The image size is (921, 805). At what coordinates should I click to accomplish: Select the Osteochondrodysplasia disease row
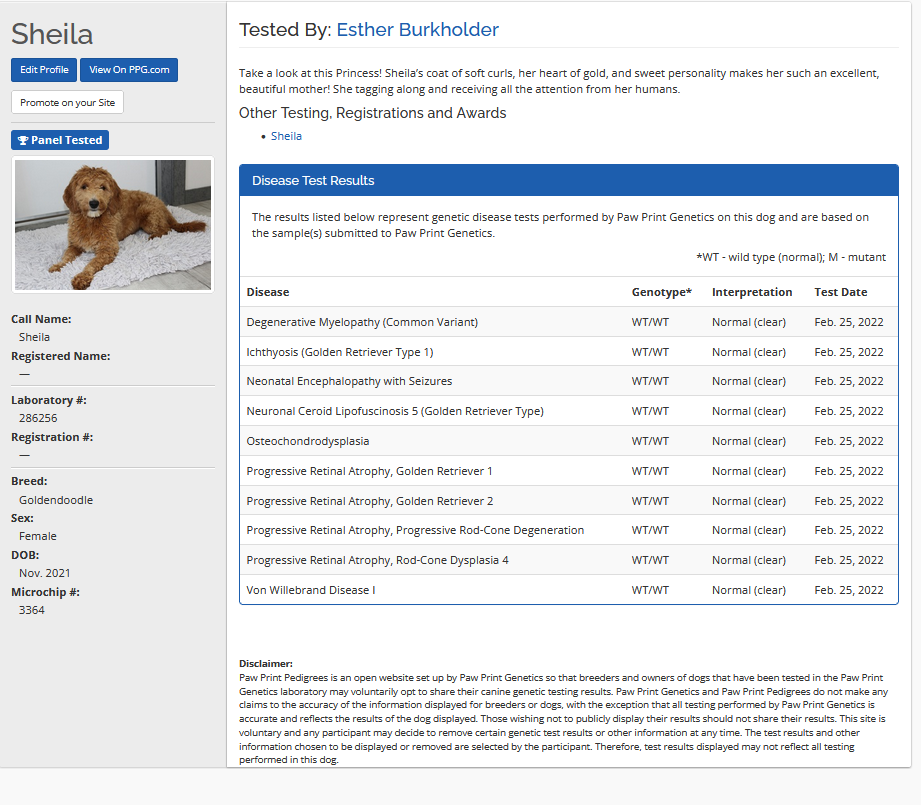coord(307,441)
